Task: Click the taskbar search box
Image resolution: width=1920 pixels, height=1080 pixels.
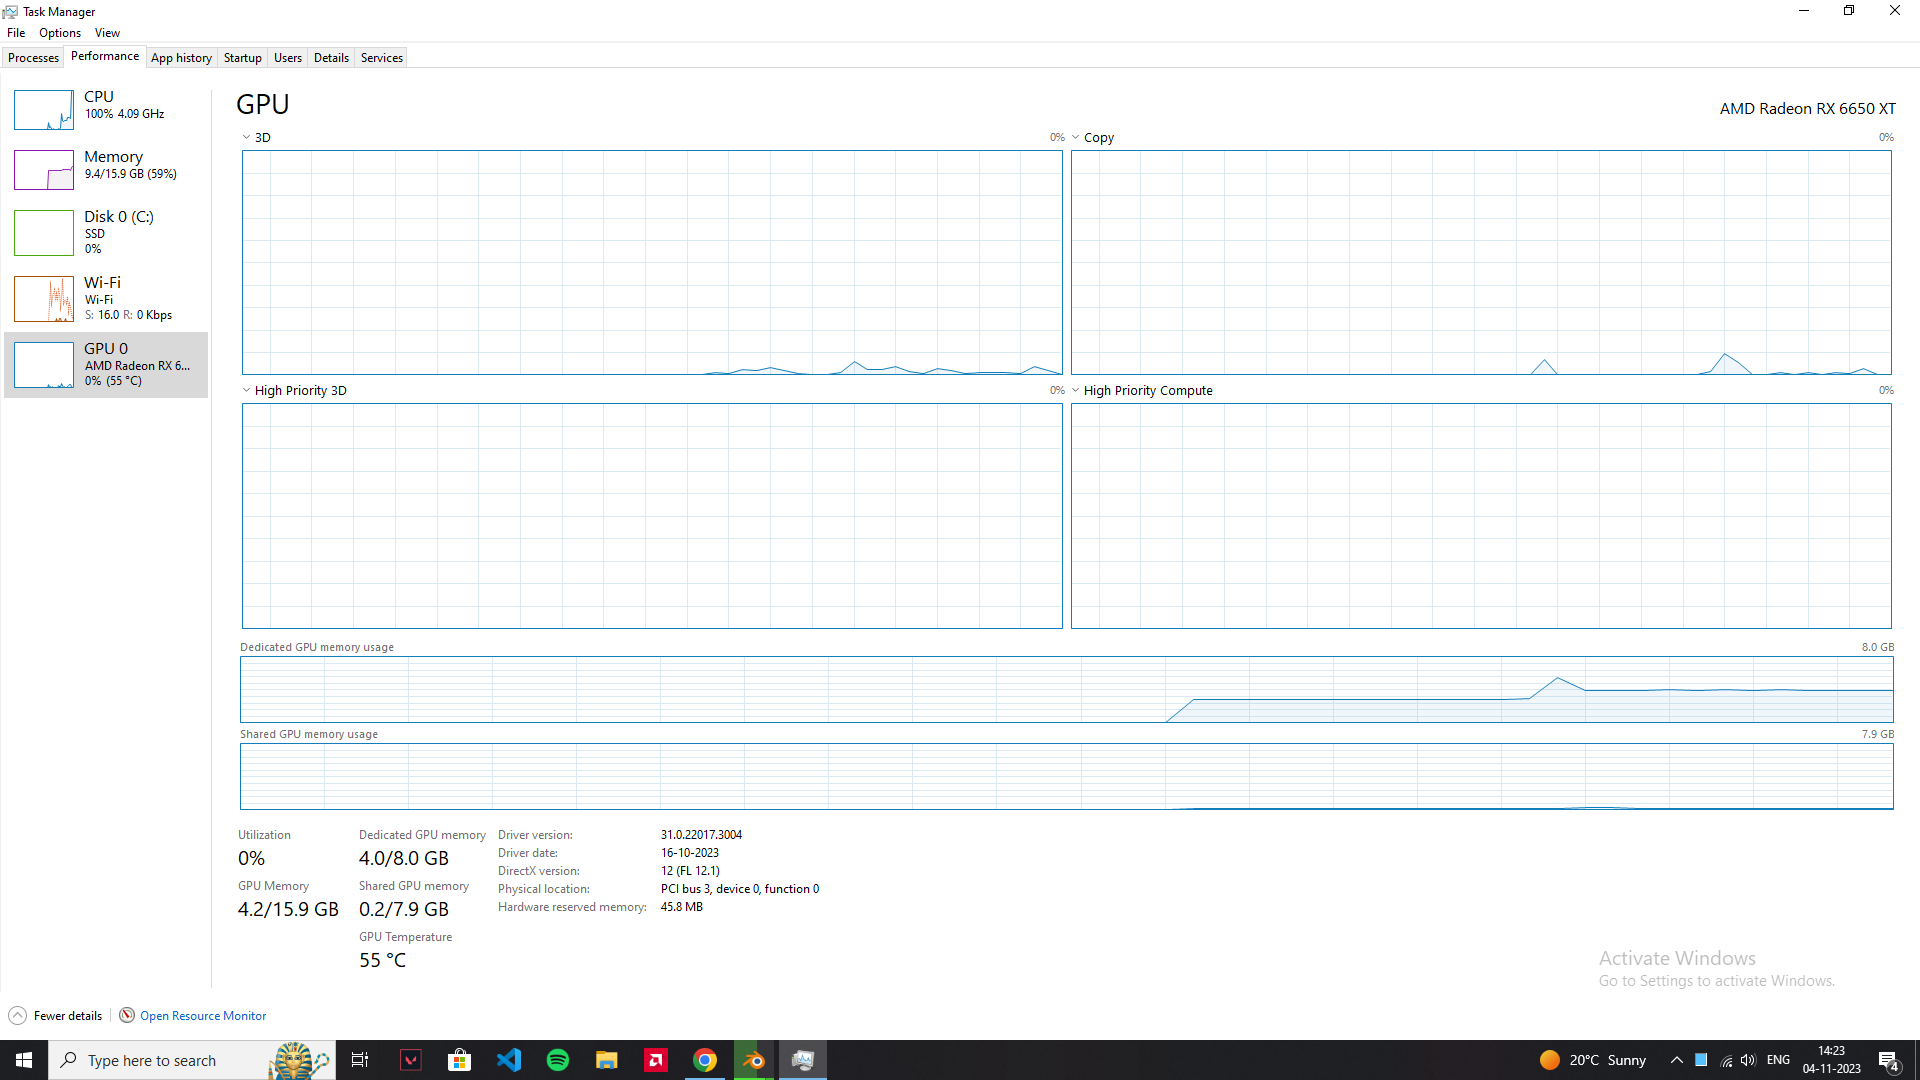Action: tap(190, 1060)
